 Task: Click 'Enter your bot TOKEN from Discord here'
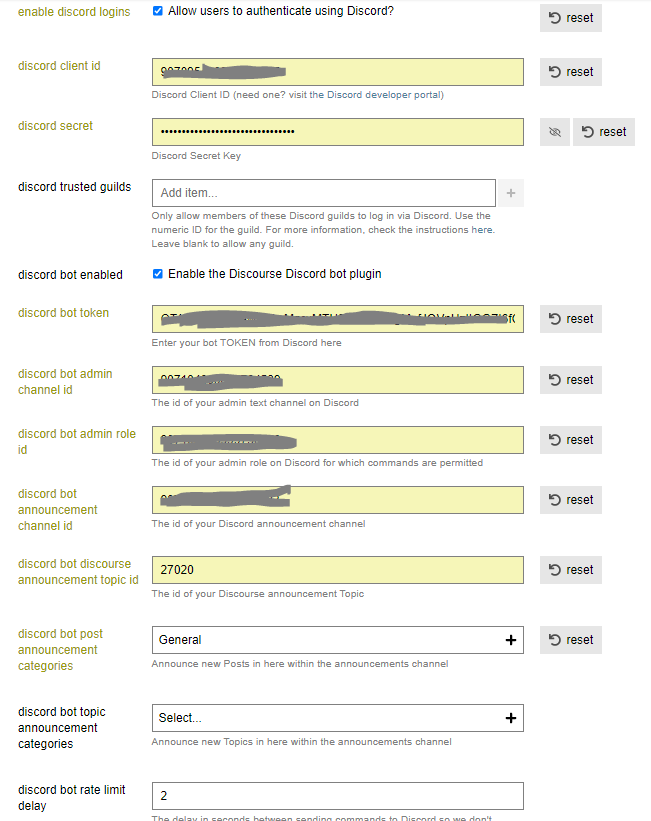246,342
